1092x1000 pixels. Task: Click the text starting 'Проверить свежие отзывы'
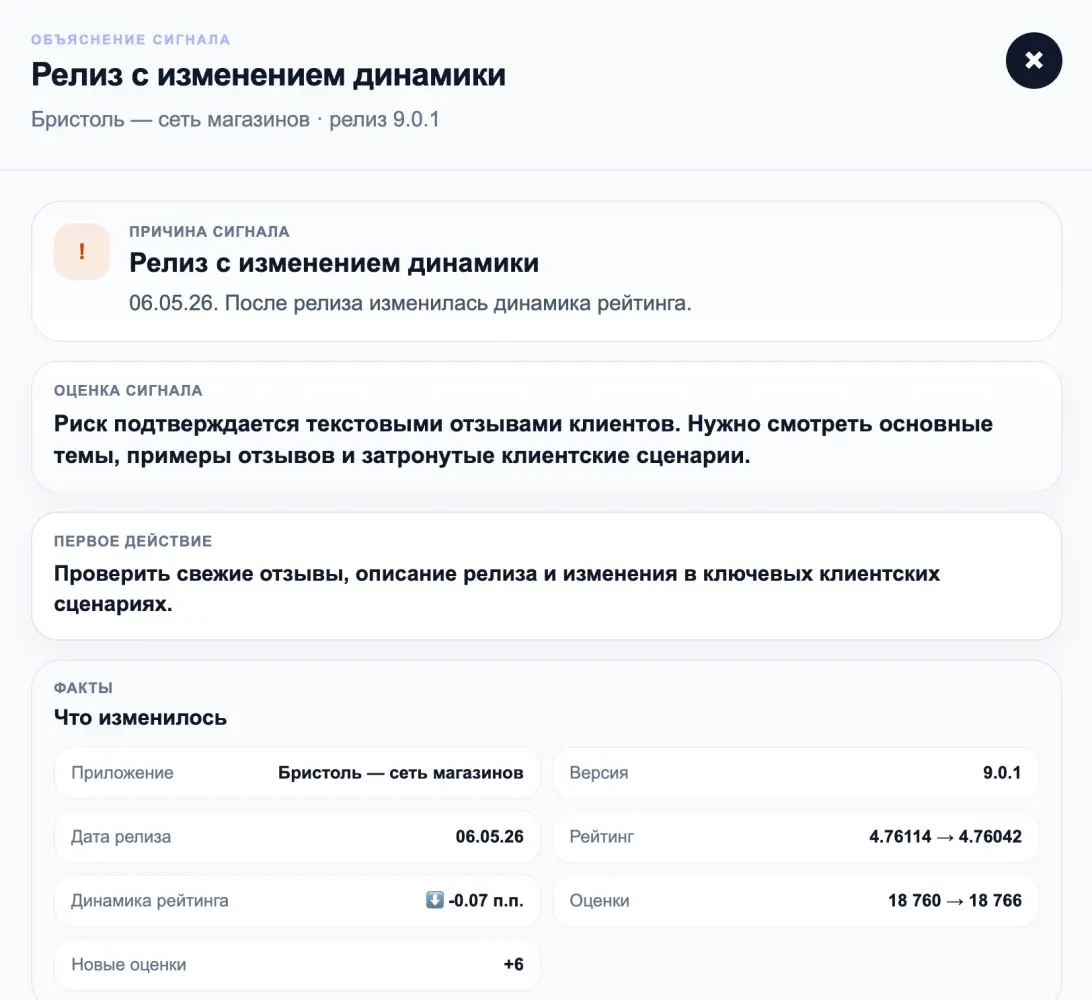click(x=497, y=588)
